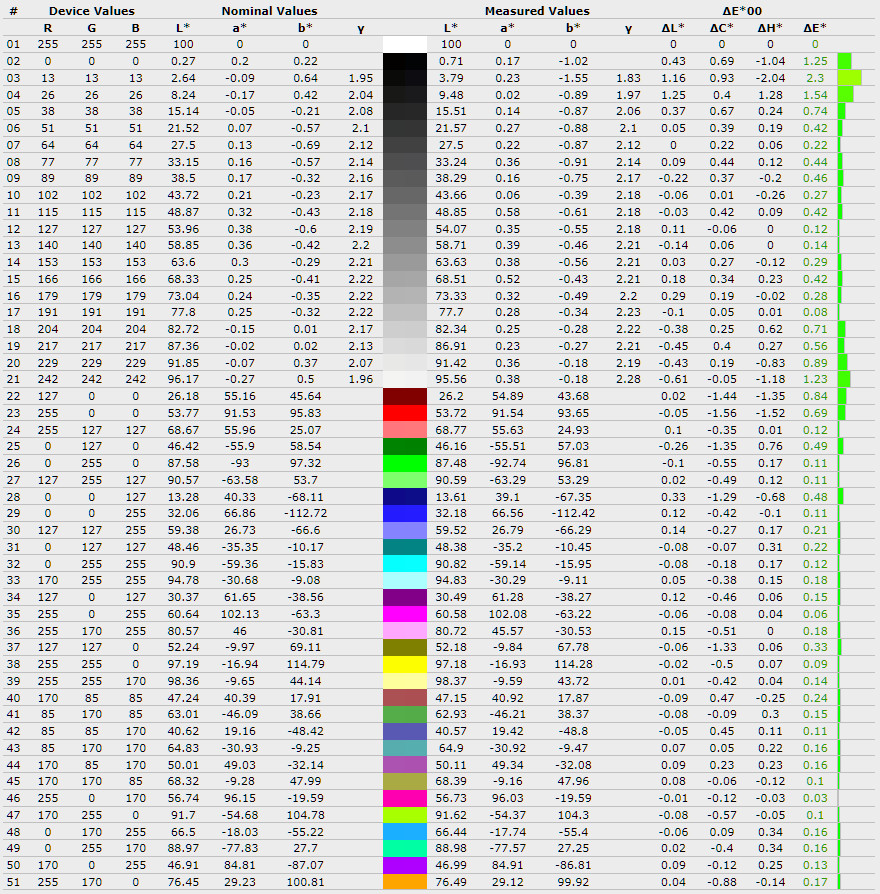The width and height of the screenshot is (880, 894).
Task: Click the largest green ΔE bar in row 03
Action: (x=849, y=78)
